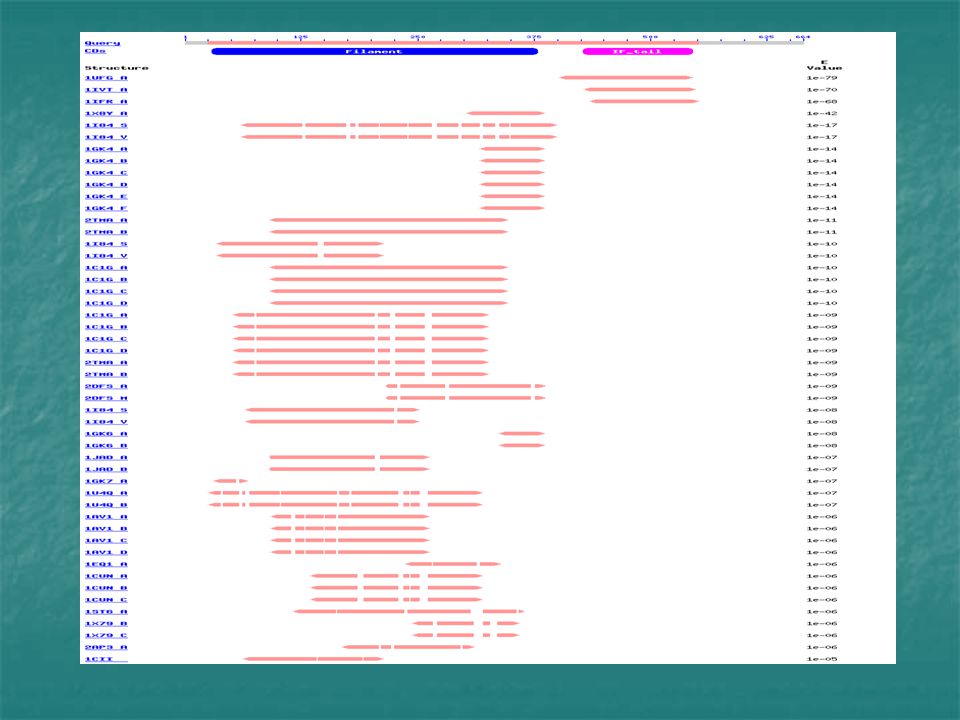The image size is (960, 720).
Task: Select the alignment bar in the 1GK7_A row
Action: click(x=231, y=481)
